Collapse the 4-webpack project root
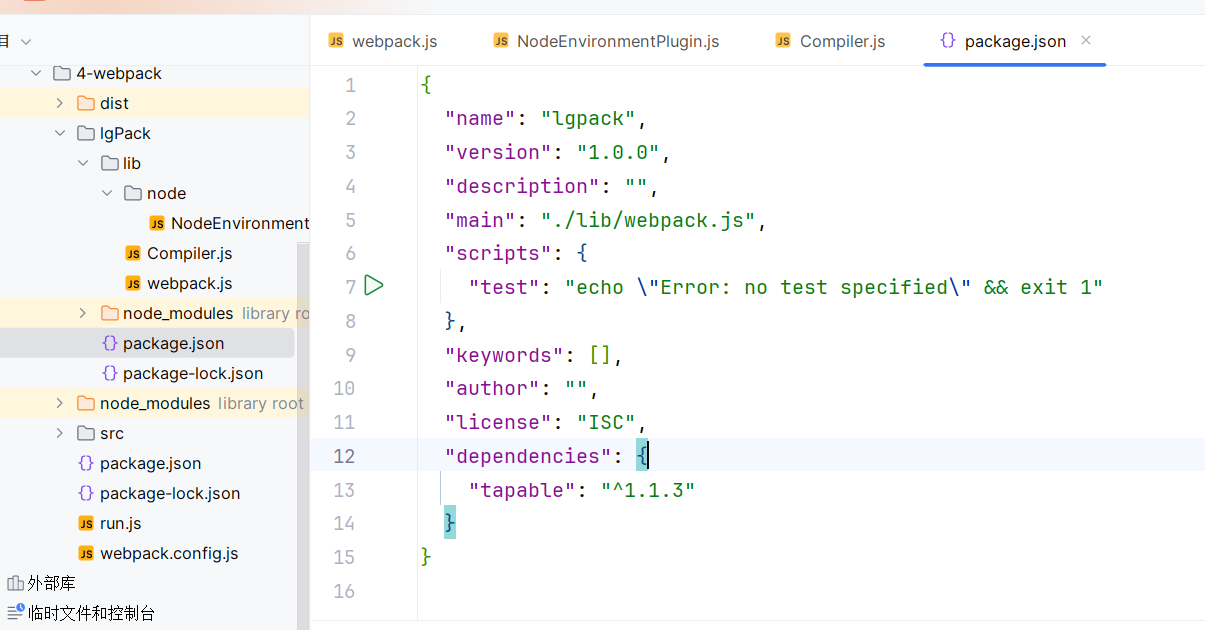The image size is (1205, 630). pyautogui.click(x=36, y=73)
